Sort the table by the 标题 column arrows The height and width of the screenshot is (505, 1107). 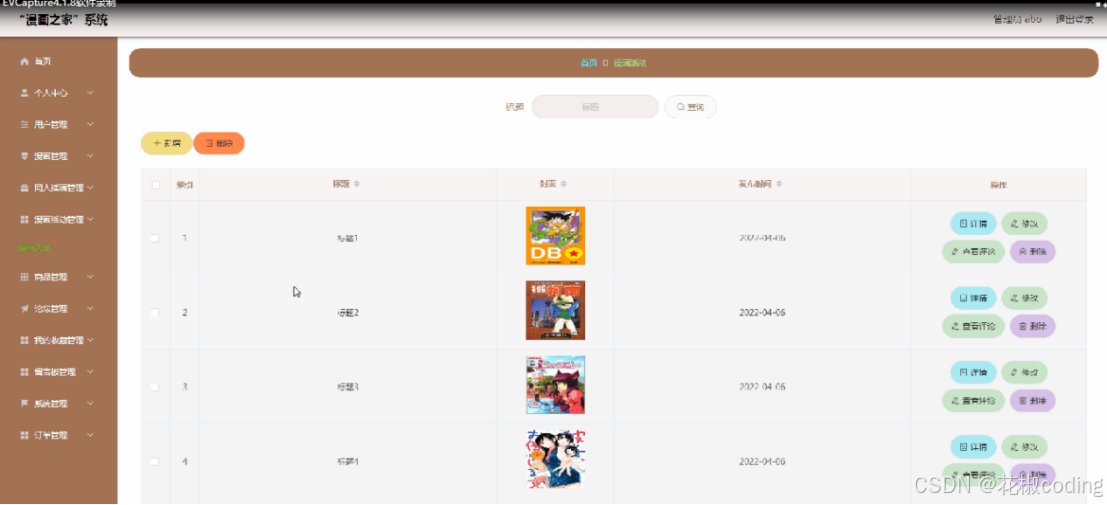357,184
